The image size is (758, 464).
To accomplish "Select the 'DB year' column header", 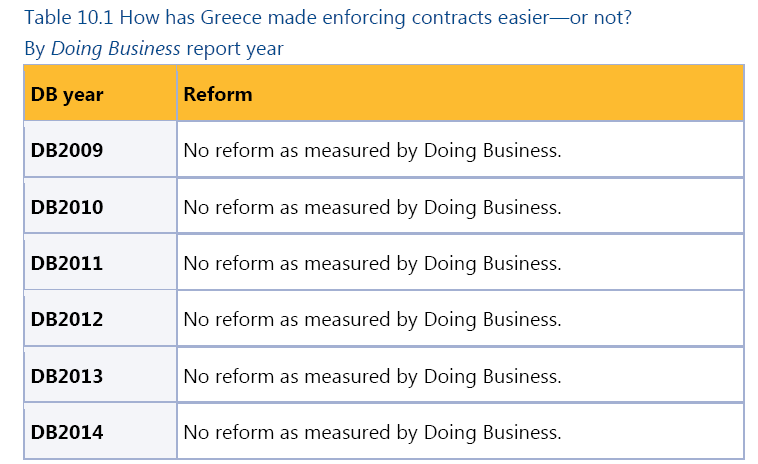I will [67, 94].
